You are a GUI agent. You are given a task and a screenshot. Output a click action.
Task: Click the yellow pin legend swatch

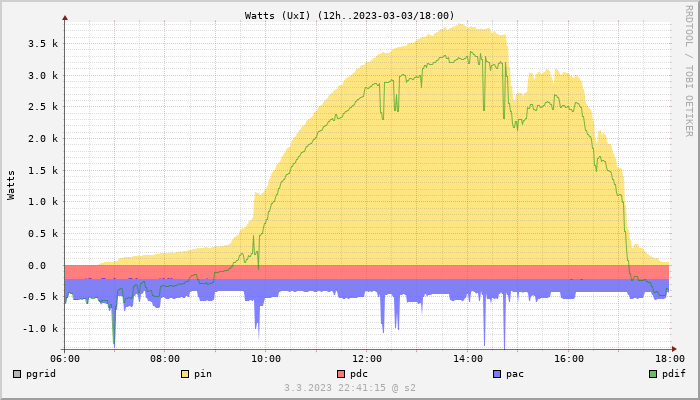(x=185, y=374)
